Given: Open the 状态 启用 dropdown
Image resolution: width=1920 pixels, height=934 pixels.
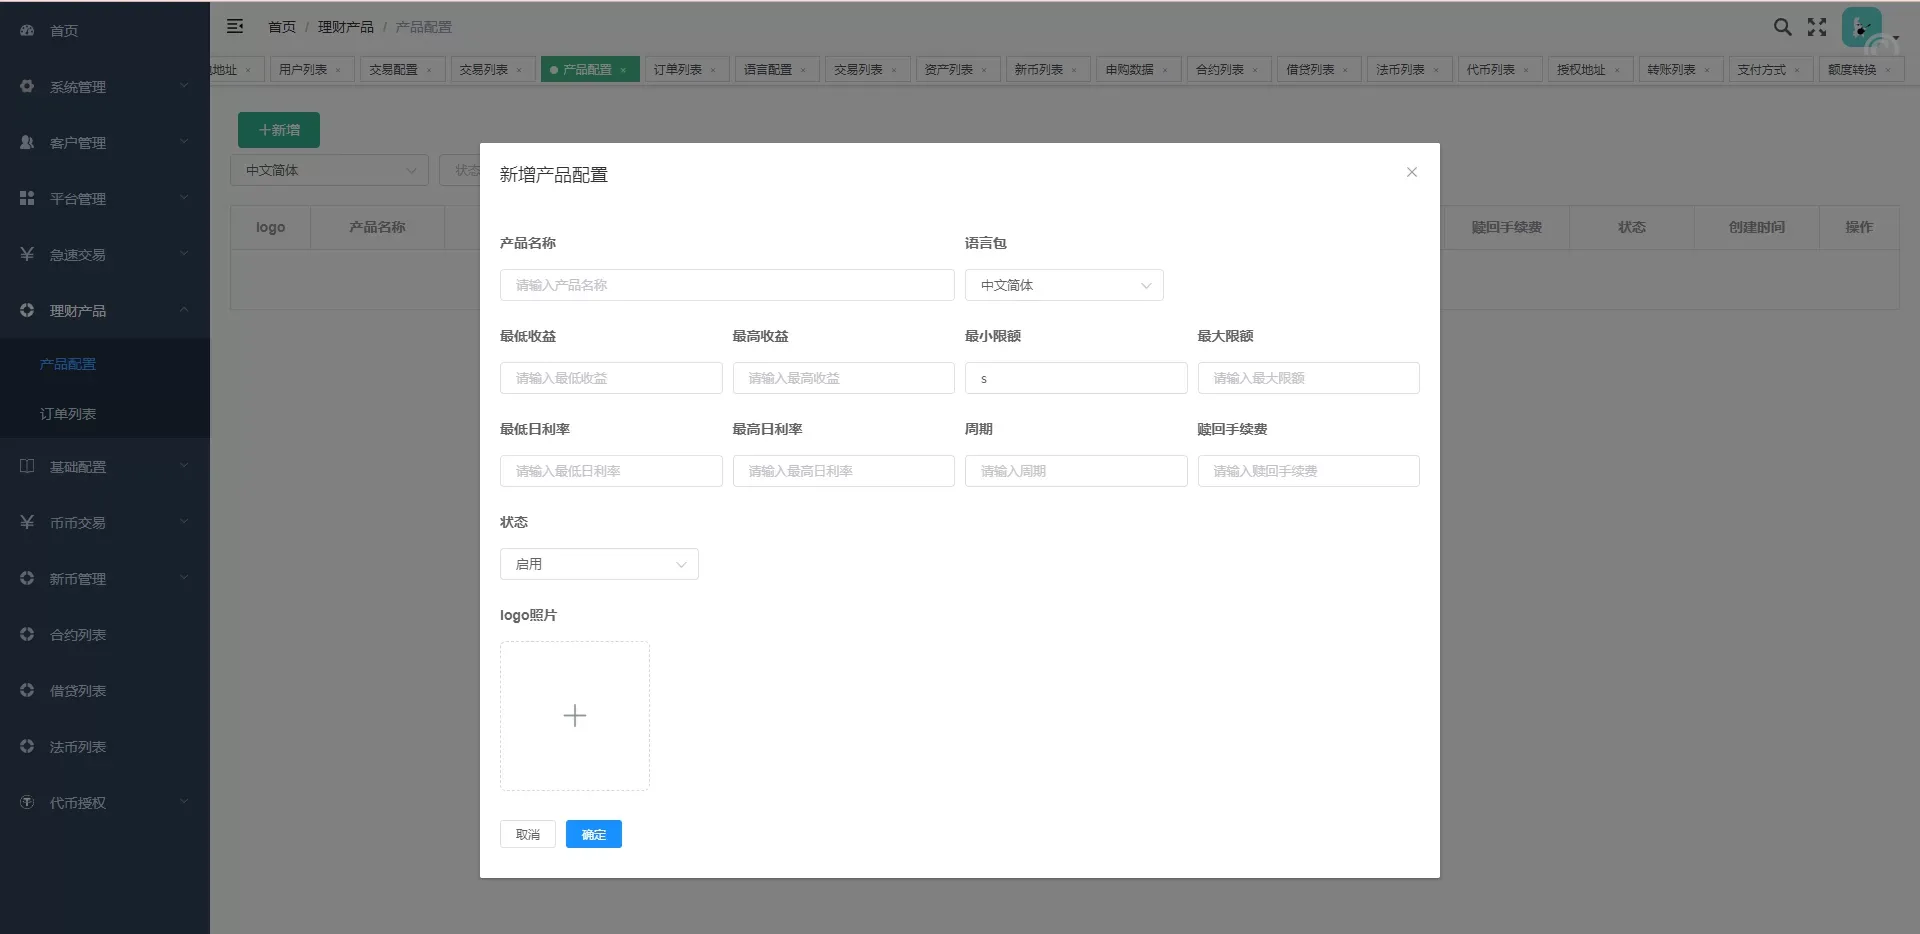Looking at the screenshot, I should pyautogui.click(x=598, y=564).
